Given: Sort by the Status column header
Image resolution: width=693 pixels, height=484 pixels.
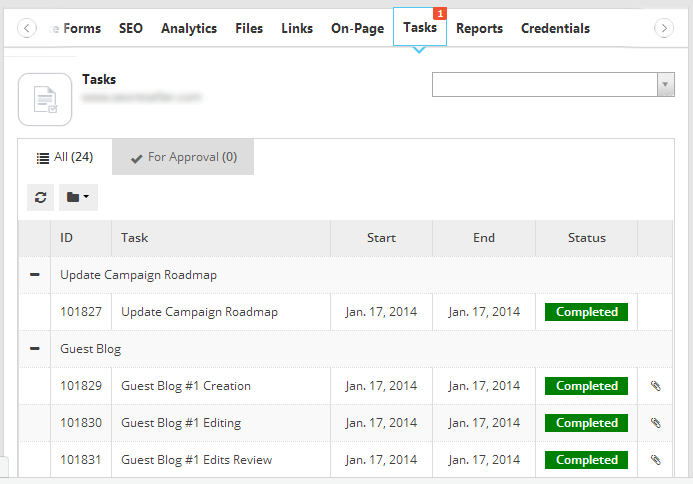Looking at the screenshot, I should click(x=586, y=238).
